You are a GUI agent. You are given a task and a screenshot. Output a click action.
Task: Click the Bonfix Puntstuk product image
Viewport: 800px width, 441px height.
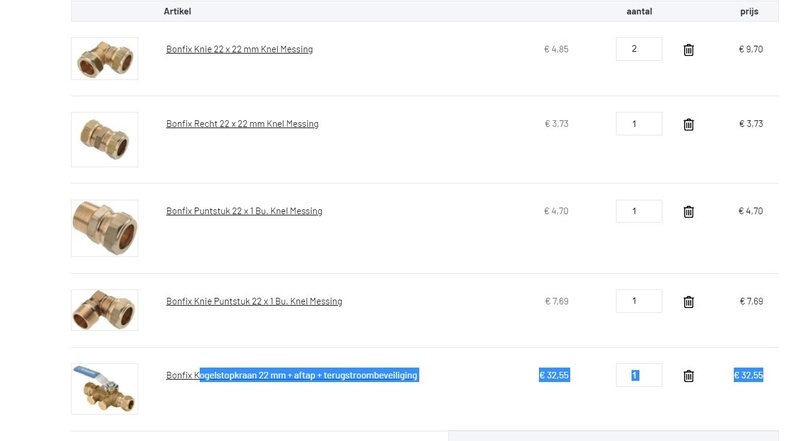point(105,228)
